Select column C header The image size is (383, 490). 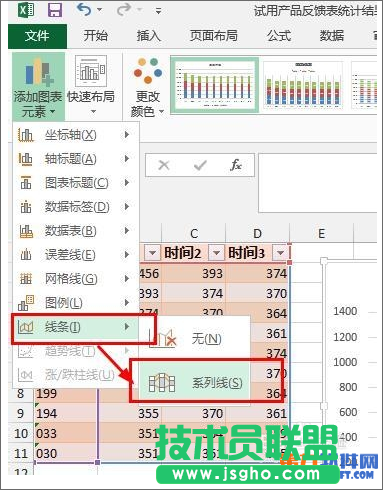(194, 234)
